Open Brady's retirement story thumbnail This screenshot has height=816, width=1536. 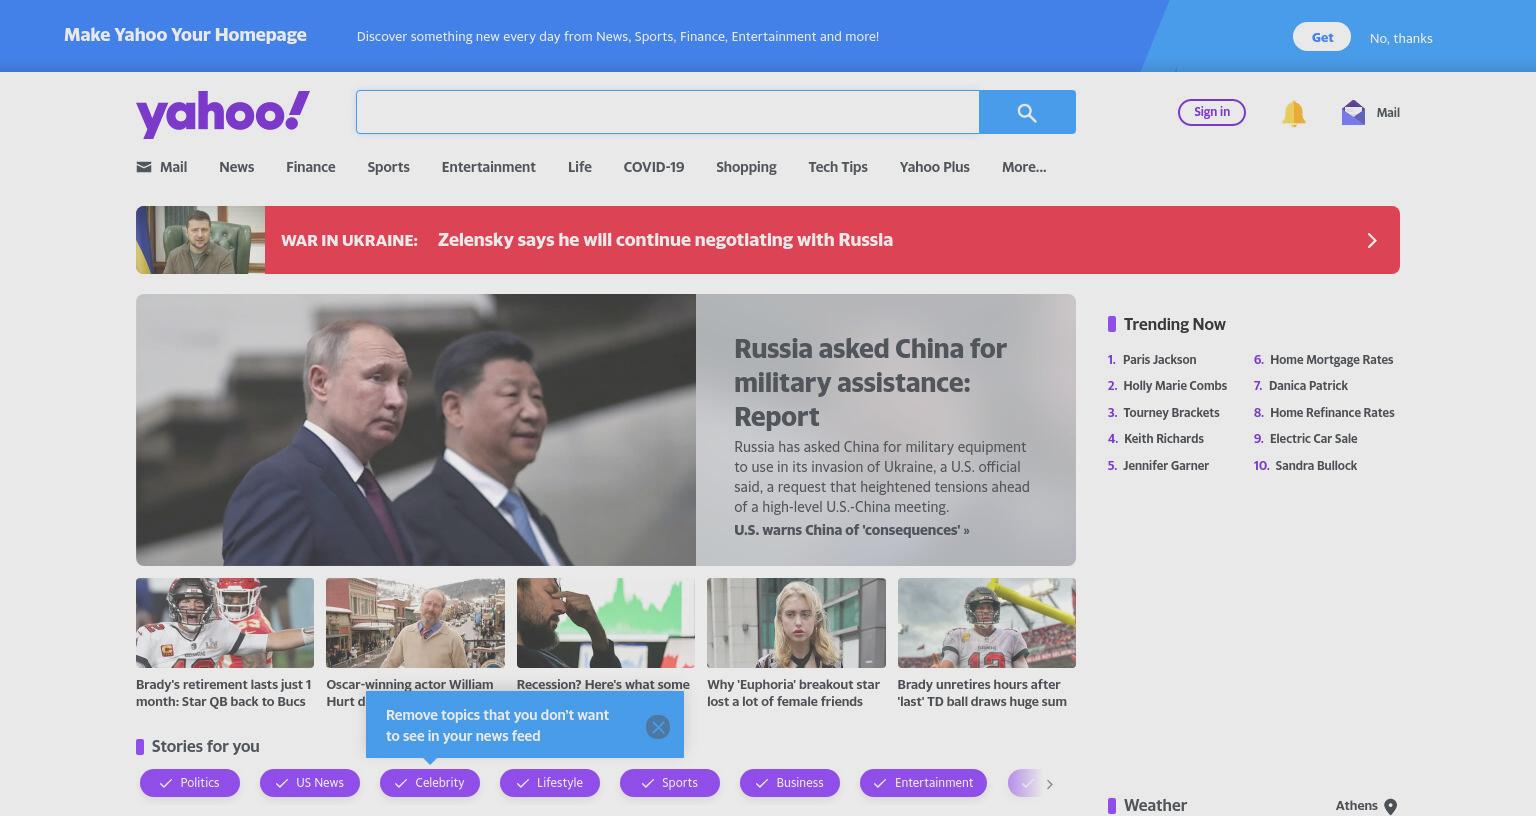(225, 623)
